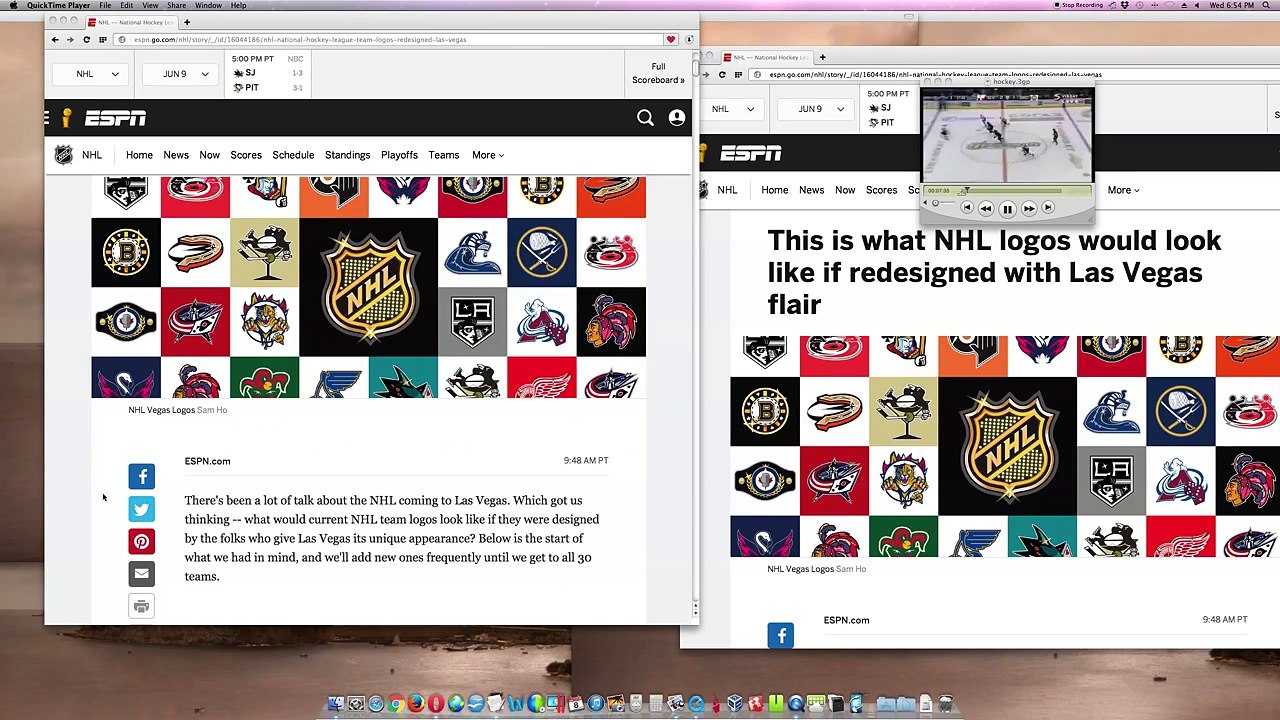1280x720 pixels.
Task: Expand the More dropdown in left window nav
Action: tap(488, 155)
